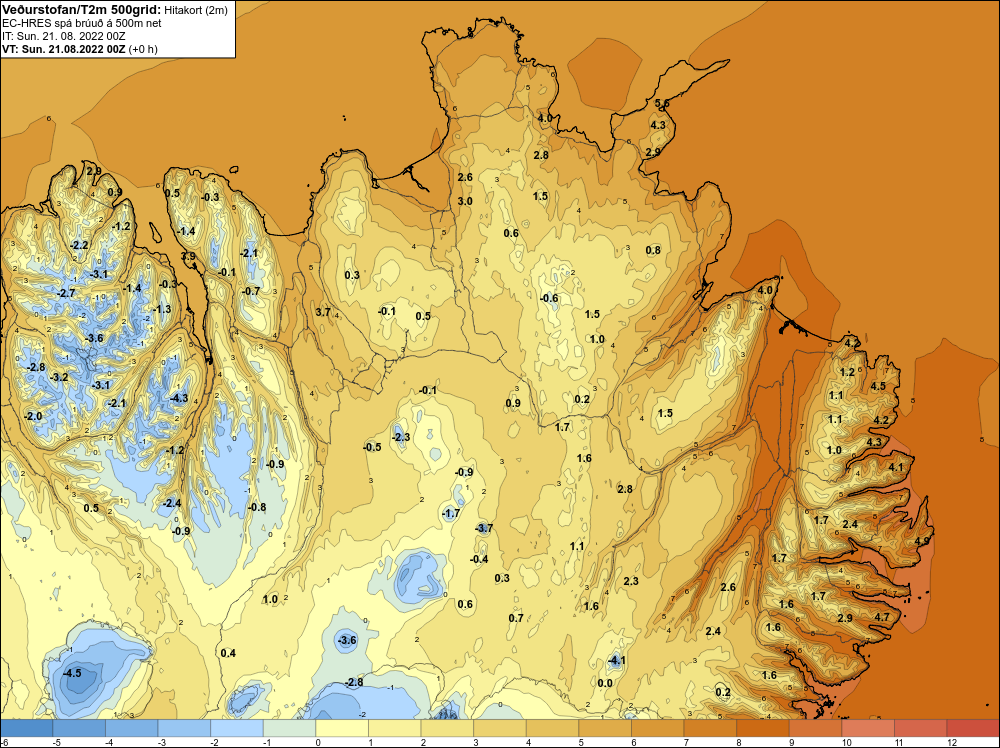Click the legend swatch between -1 and 0
The width and height of the screenshot is (1000, 748).
pos(290,728)
